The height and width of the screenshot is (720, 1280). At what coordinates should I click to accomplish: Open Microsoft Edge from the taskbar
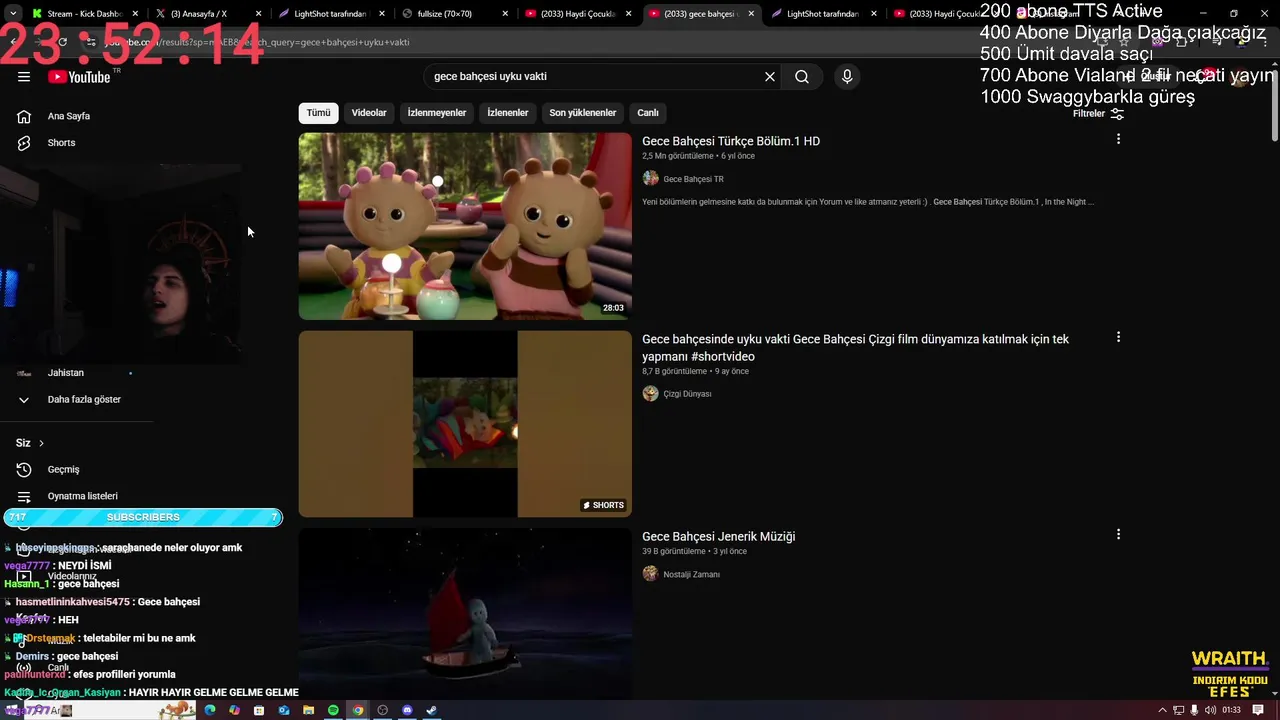click(x=210, y=710)
